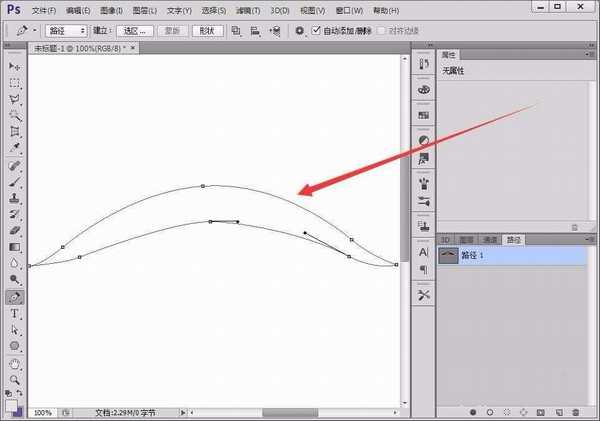Screen dimensions: 600x421
Task: Select the Move tool
Action: click(x=15, y=65)
